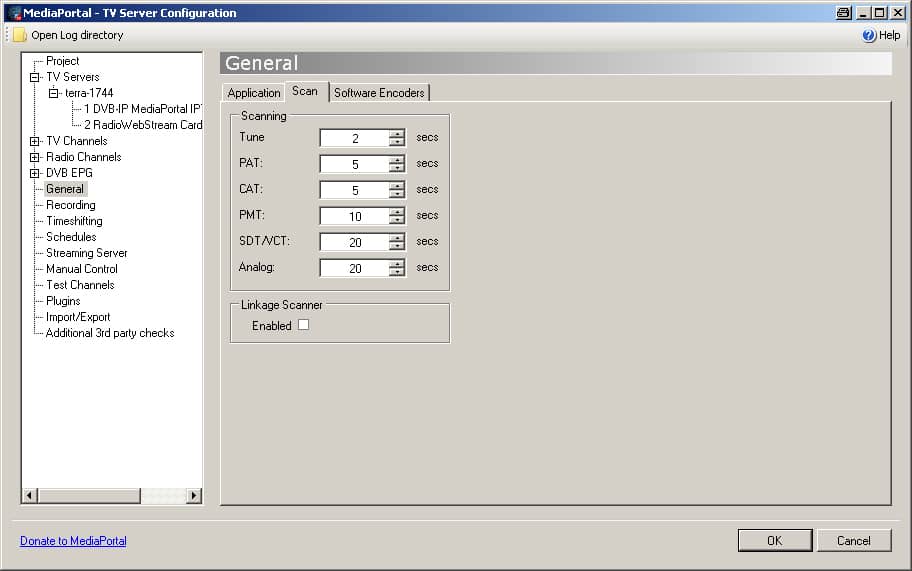
Task: Decrease the PMT timeout with down arrow
Action: [x=397, y=220]
